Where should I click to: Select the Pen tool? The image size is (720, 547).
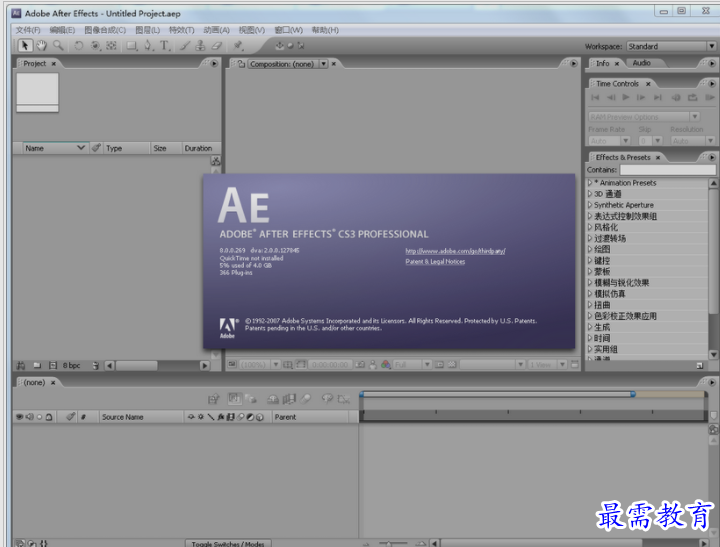pyautogui.click(x=148, y=45)
